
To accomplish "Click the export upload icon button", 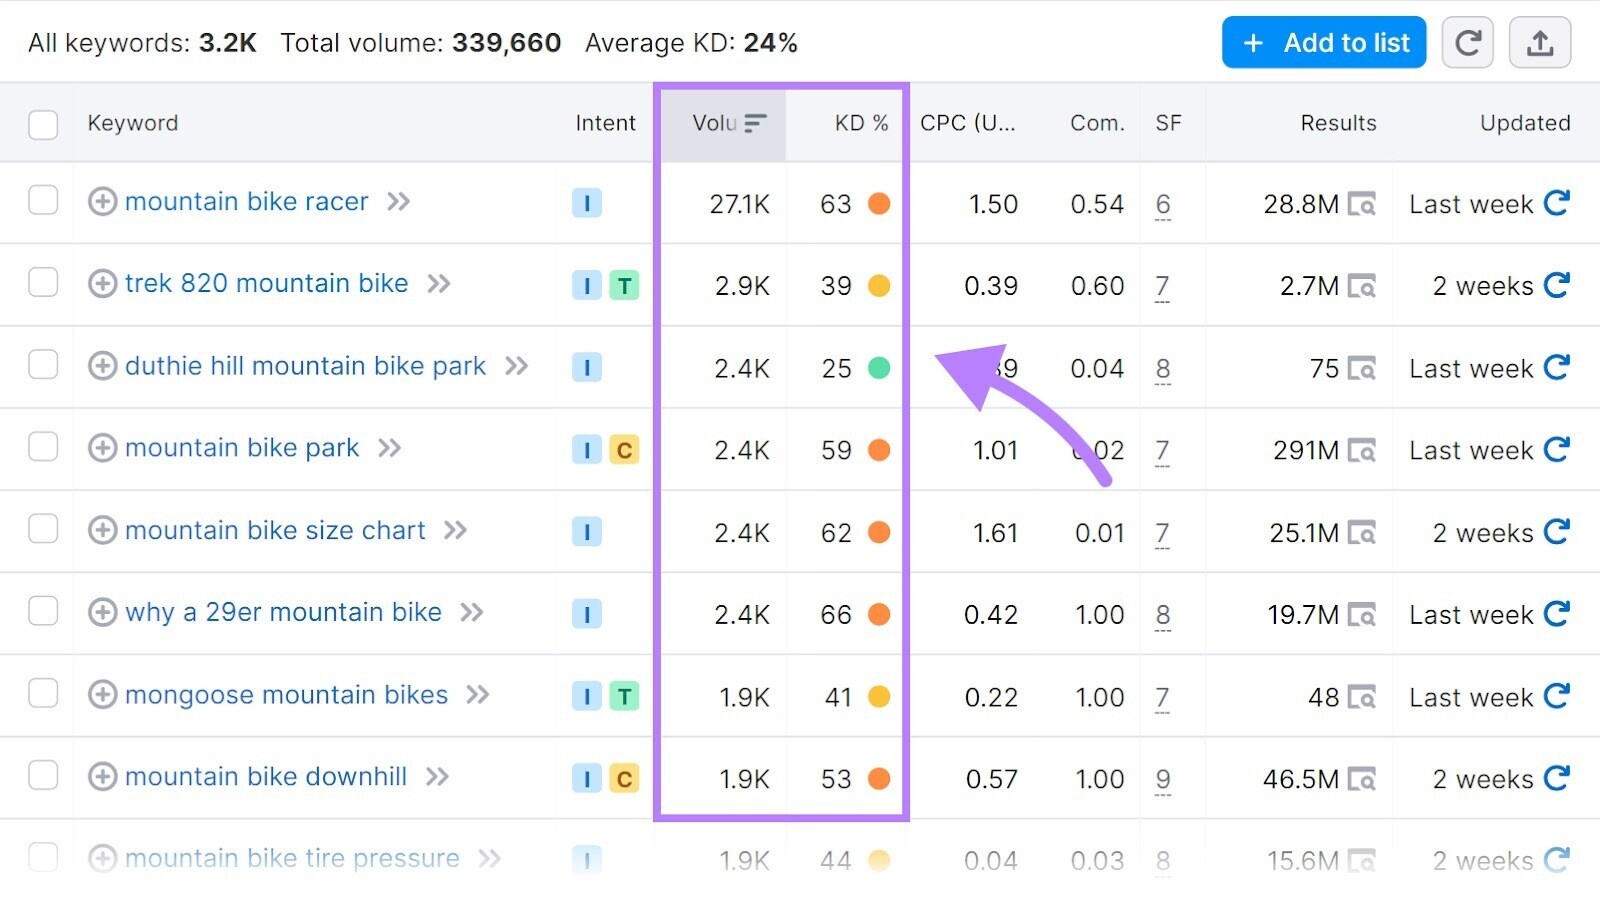I will tap(1539, 43).
